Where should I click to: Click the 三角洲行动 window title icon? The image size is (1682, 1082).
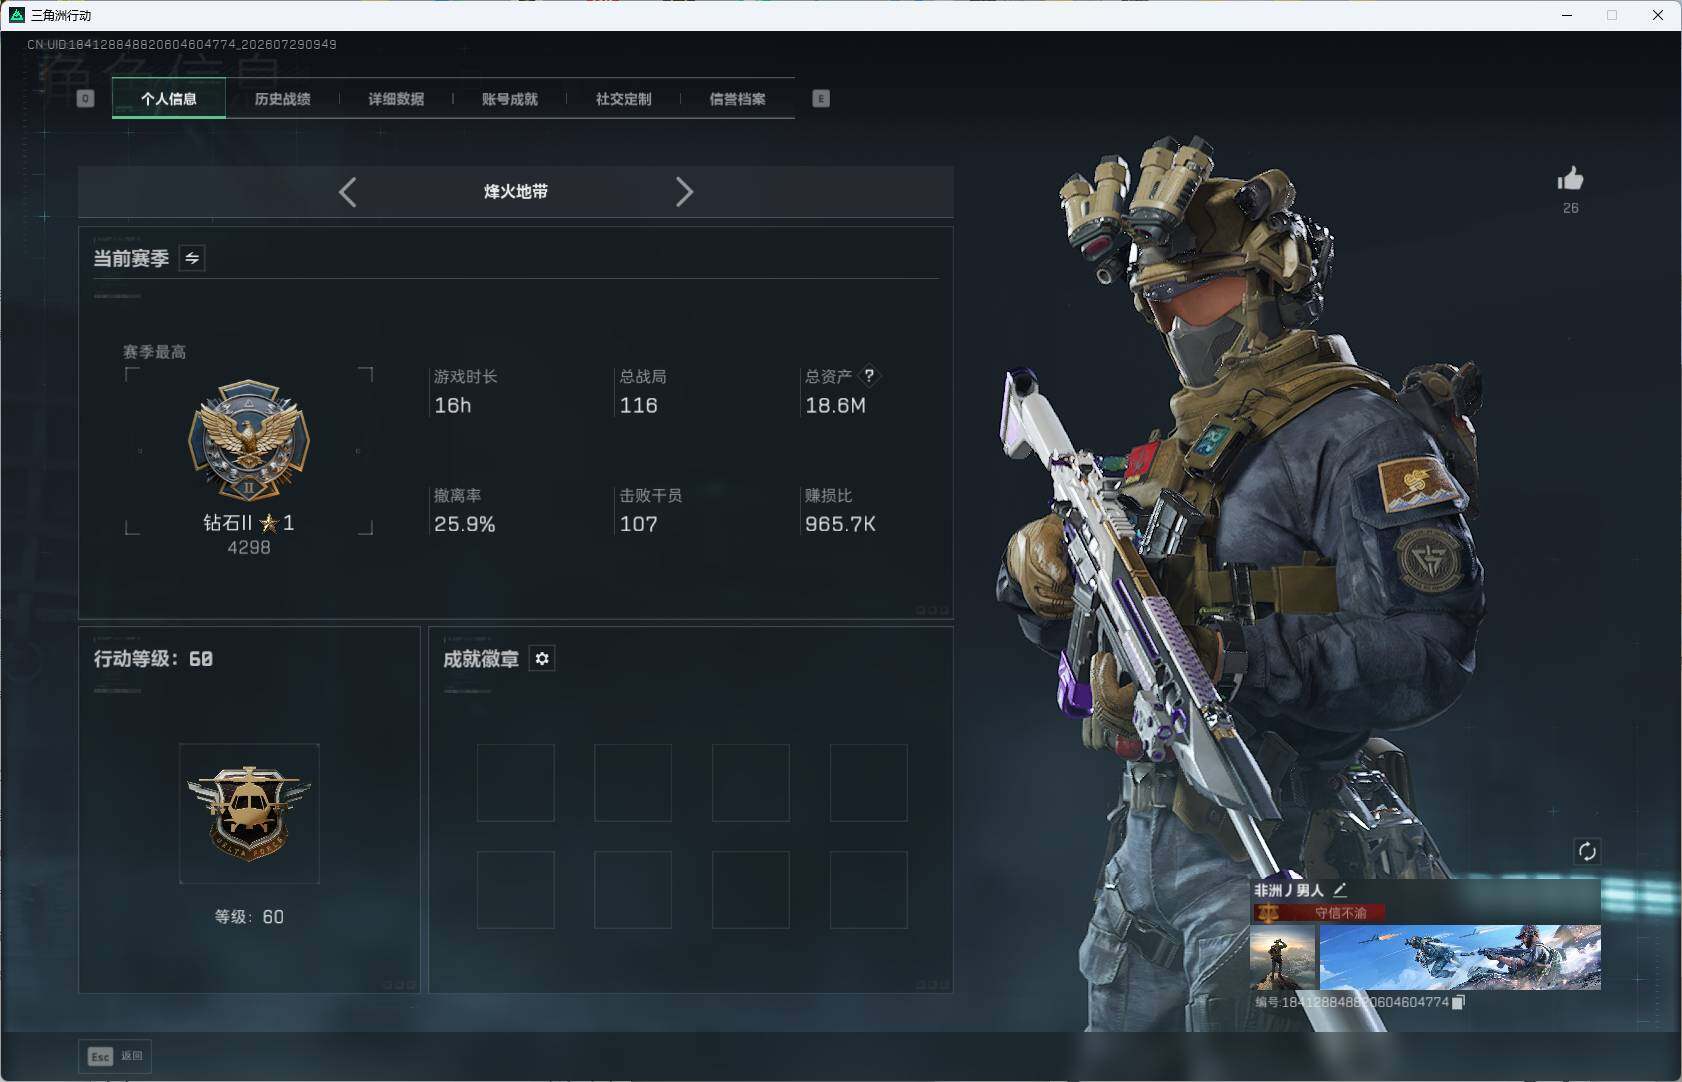(17, 15)
